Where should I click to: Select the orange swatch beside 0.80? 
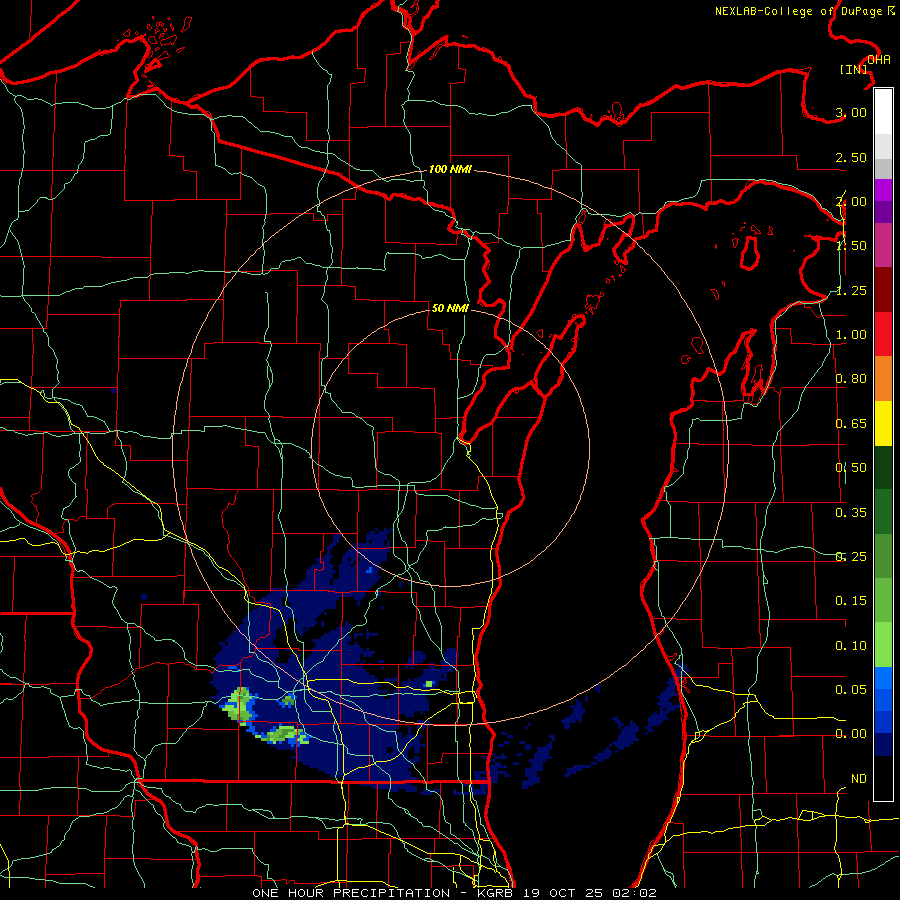pyautogui.click(x=883, y=379)
